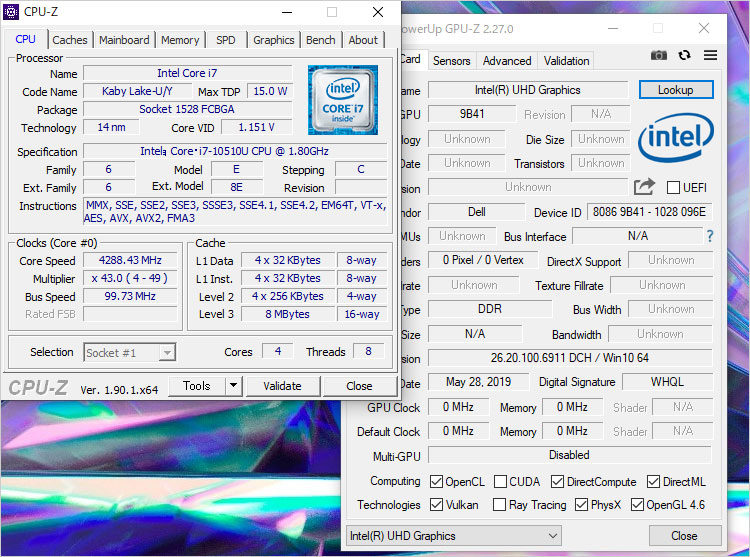750x557 pixels.
Task: Open the Tools dropdown arrow in CPU-Z
Action: pyautogui.click(x=233, y=386)
